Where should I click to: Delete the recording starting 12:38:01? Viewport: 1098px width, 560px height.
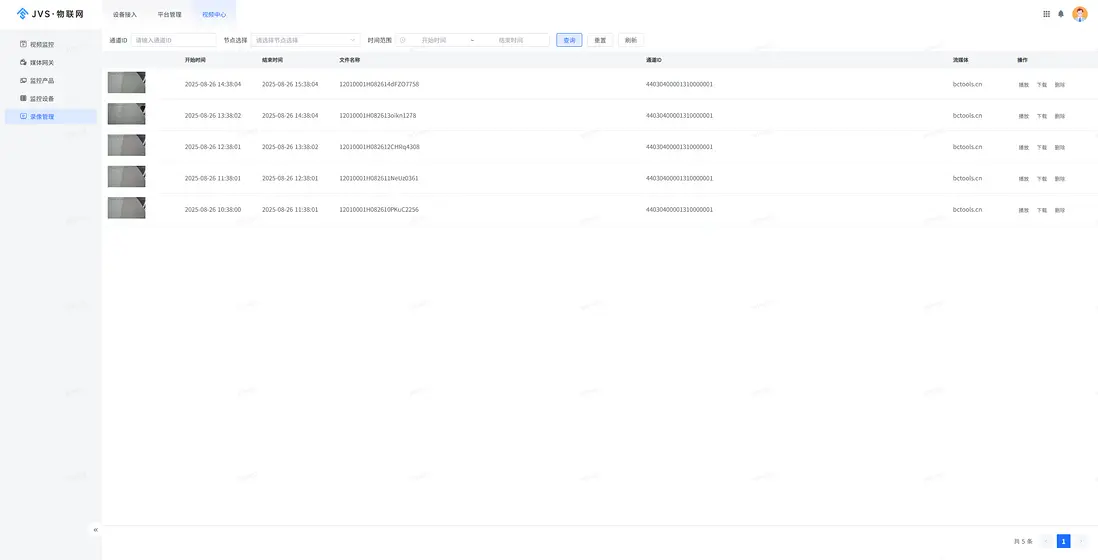tap(1060, 148)
